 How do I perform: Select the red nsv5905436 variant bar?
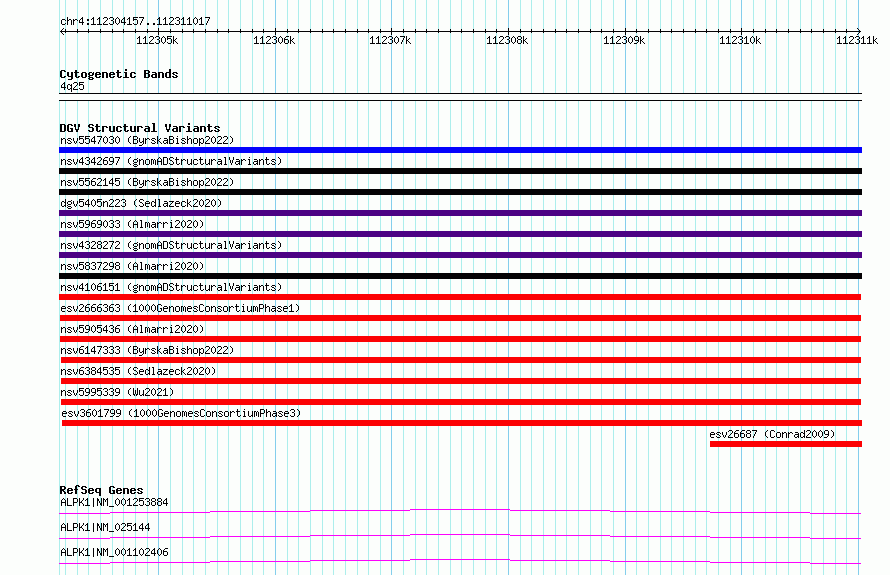(x=460, y=339)
